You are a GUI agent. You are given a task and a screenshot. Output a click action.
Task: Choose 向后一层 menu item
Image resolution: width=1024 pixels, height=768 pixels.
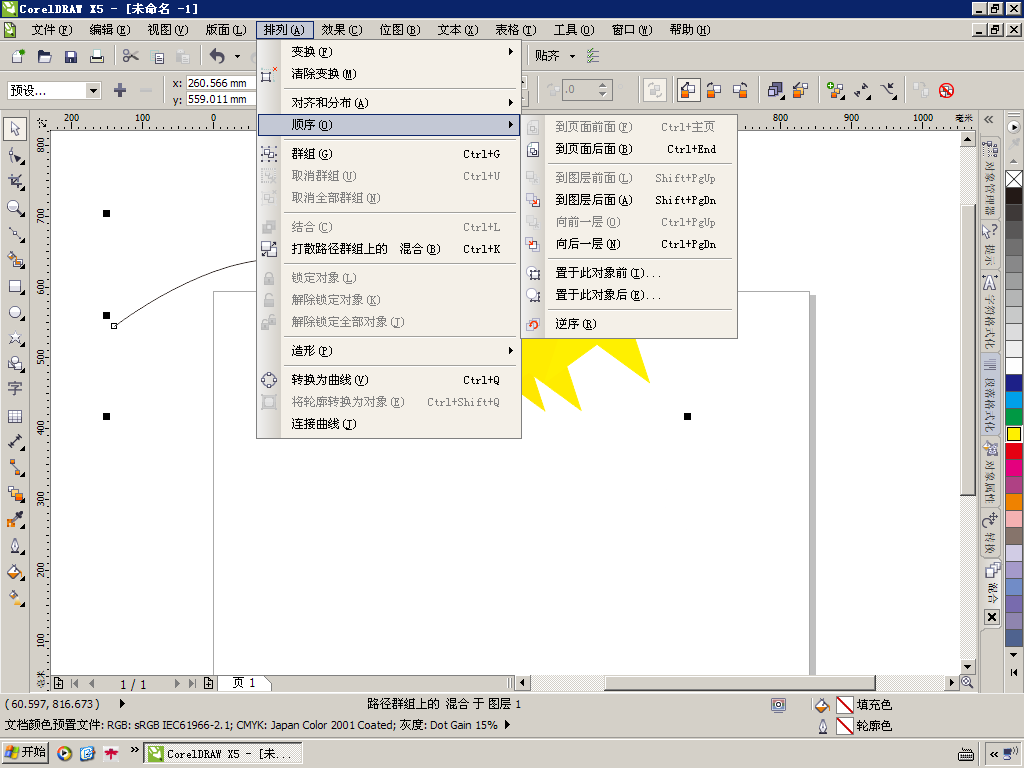(x=630, y=244)
